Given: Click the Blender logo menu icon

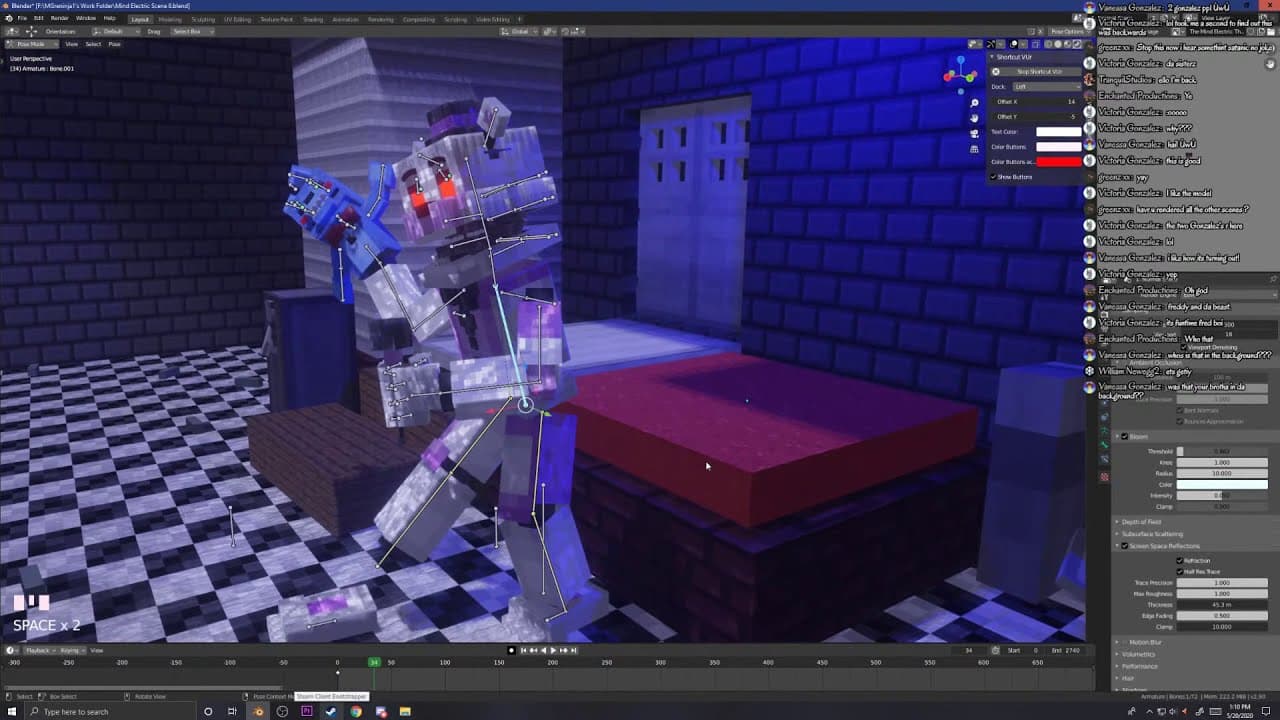Looking at the screenshot, I should click(x=9, y=18).
